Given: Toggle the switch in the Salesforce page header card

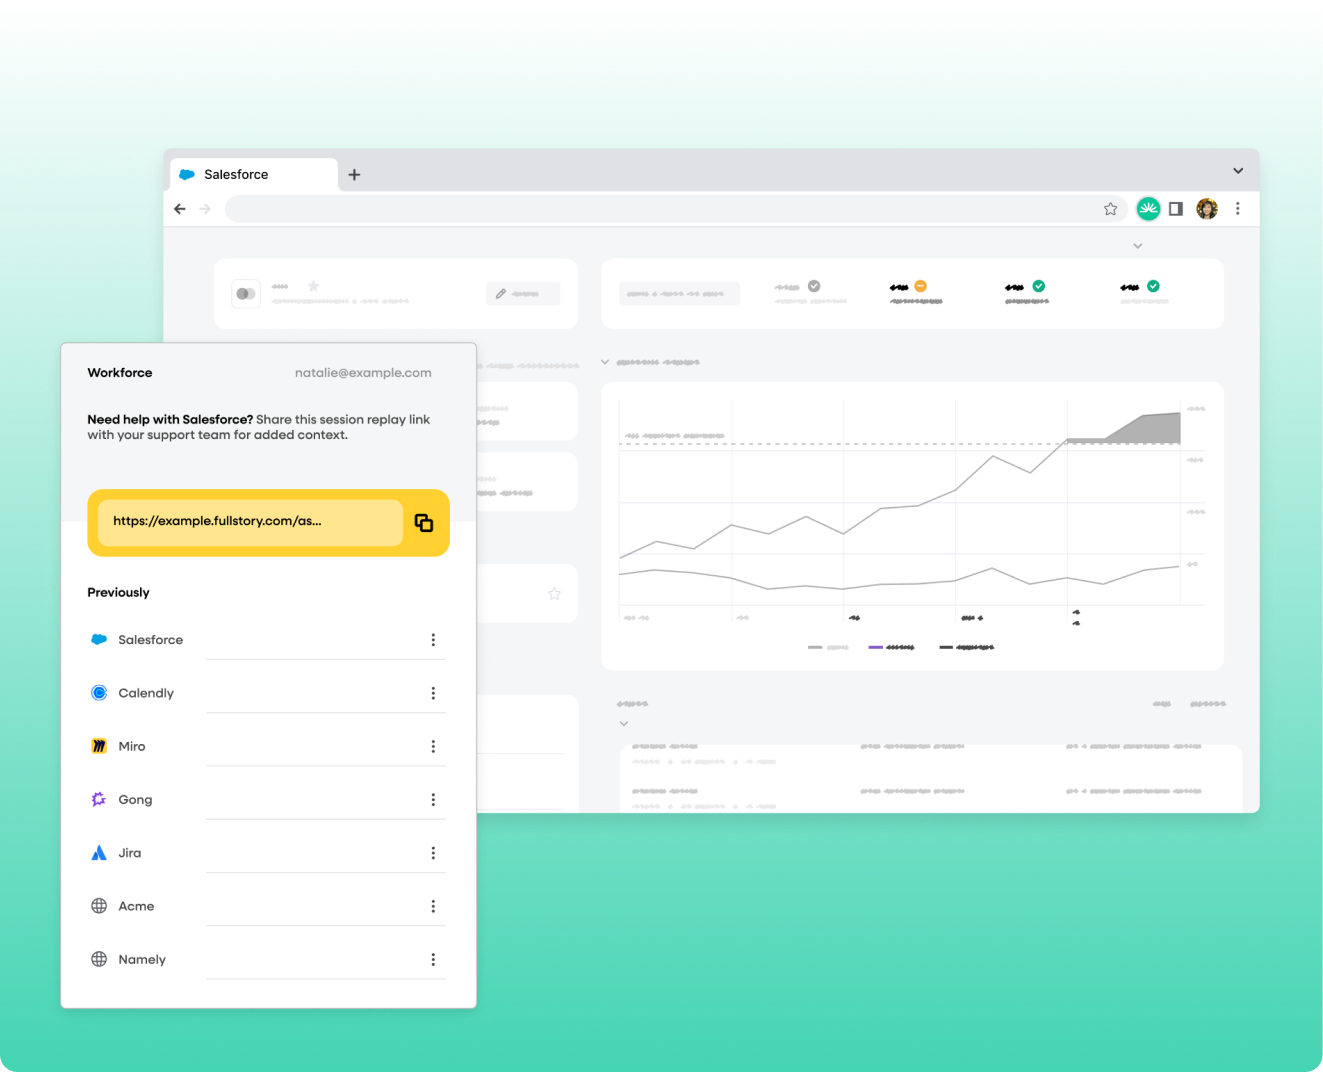Looking at the screenshot, I should (x=246, y=294).
